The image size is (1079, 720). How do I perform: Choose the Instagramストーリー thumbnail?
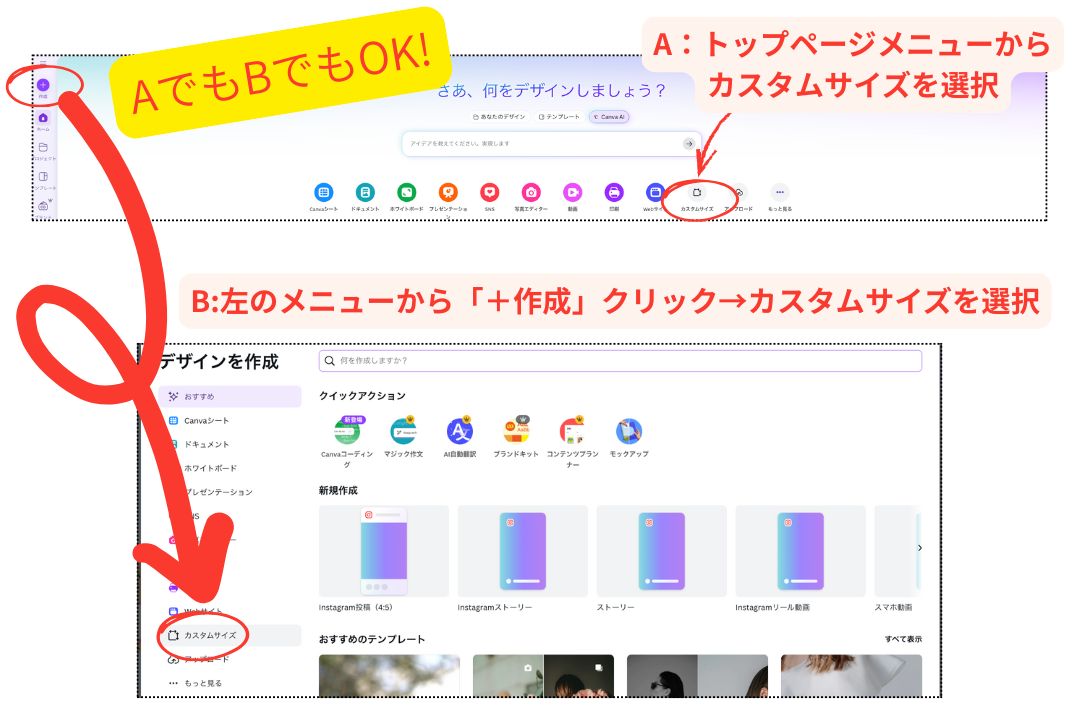tap(522, 550)
